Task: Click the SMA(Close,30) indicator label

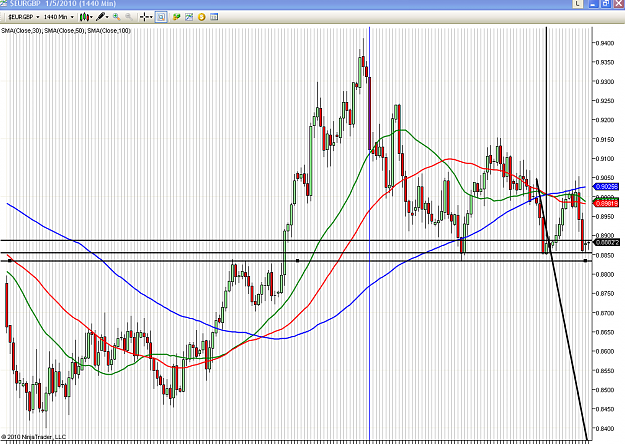Action: tap(21, 31)
